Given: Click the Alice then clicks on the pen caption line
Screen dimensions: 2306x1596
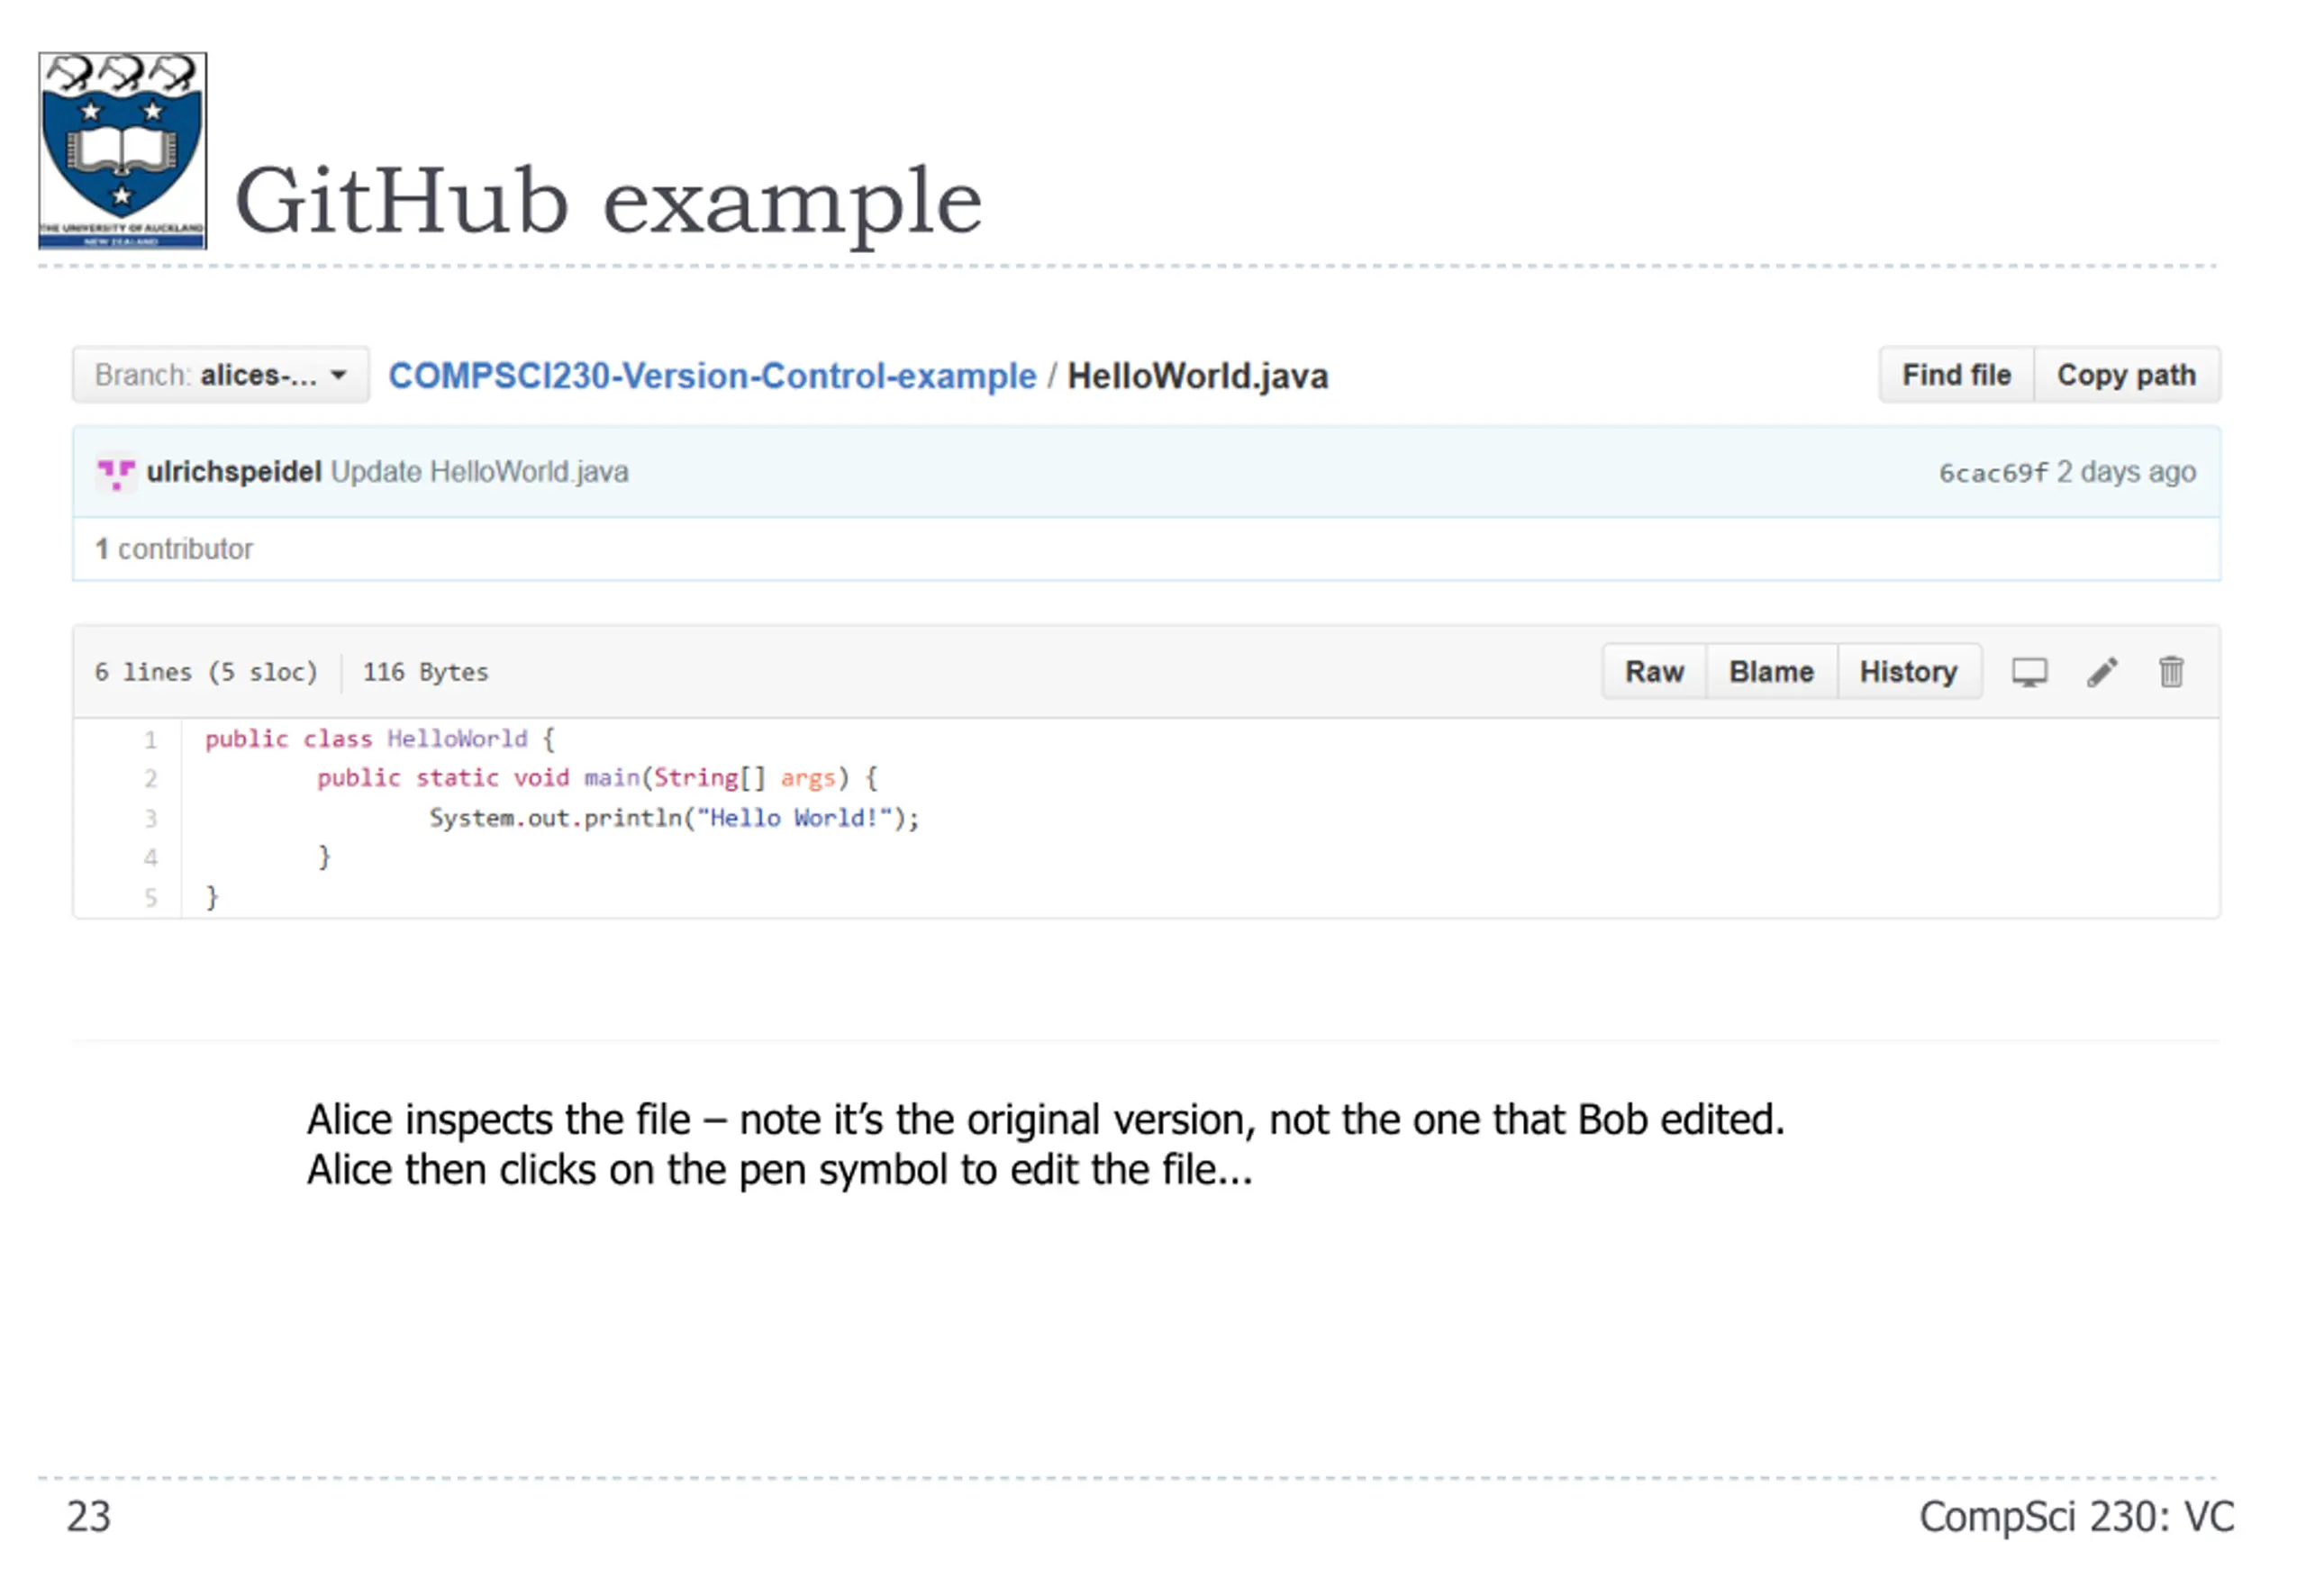Looking at the screenshot, I should pyautogui.click(x=779, y=1170).
